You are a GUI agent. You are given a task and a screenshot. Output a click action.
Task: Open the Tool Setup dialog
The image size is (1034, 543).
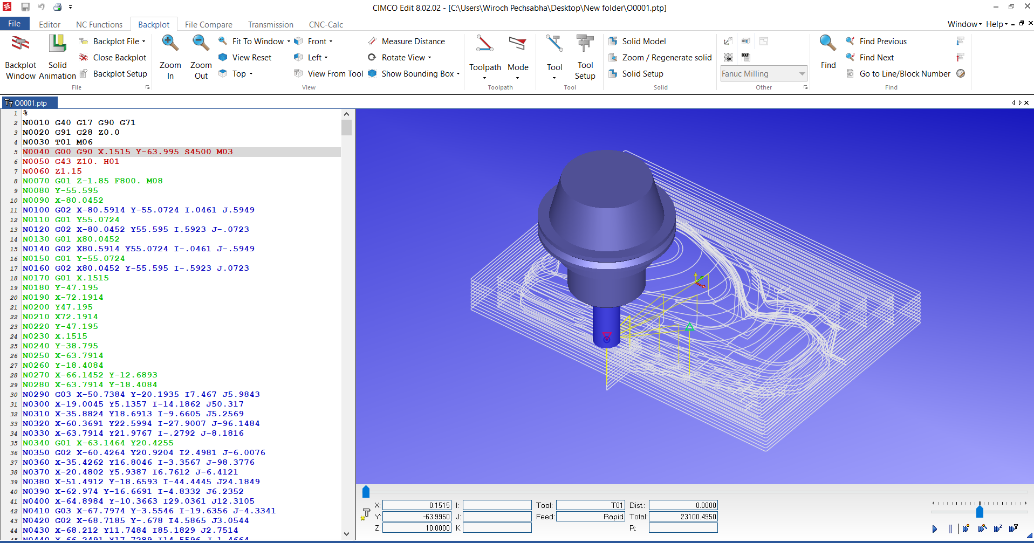coord(585,57)
